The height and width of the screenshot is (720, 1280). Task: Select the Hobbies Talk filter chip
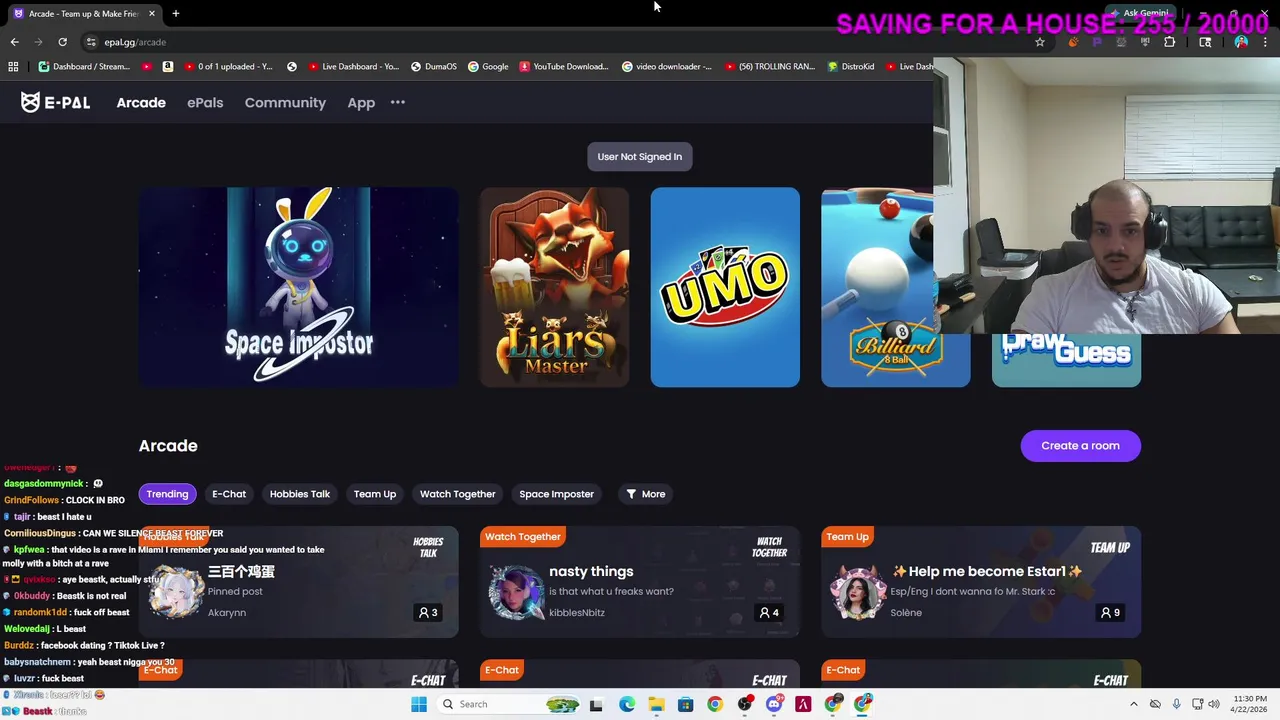pyautogui.click(x=300, y=494)
